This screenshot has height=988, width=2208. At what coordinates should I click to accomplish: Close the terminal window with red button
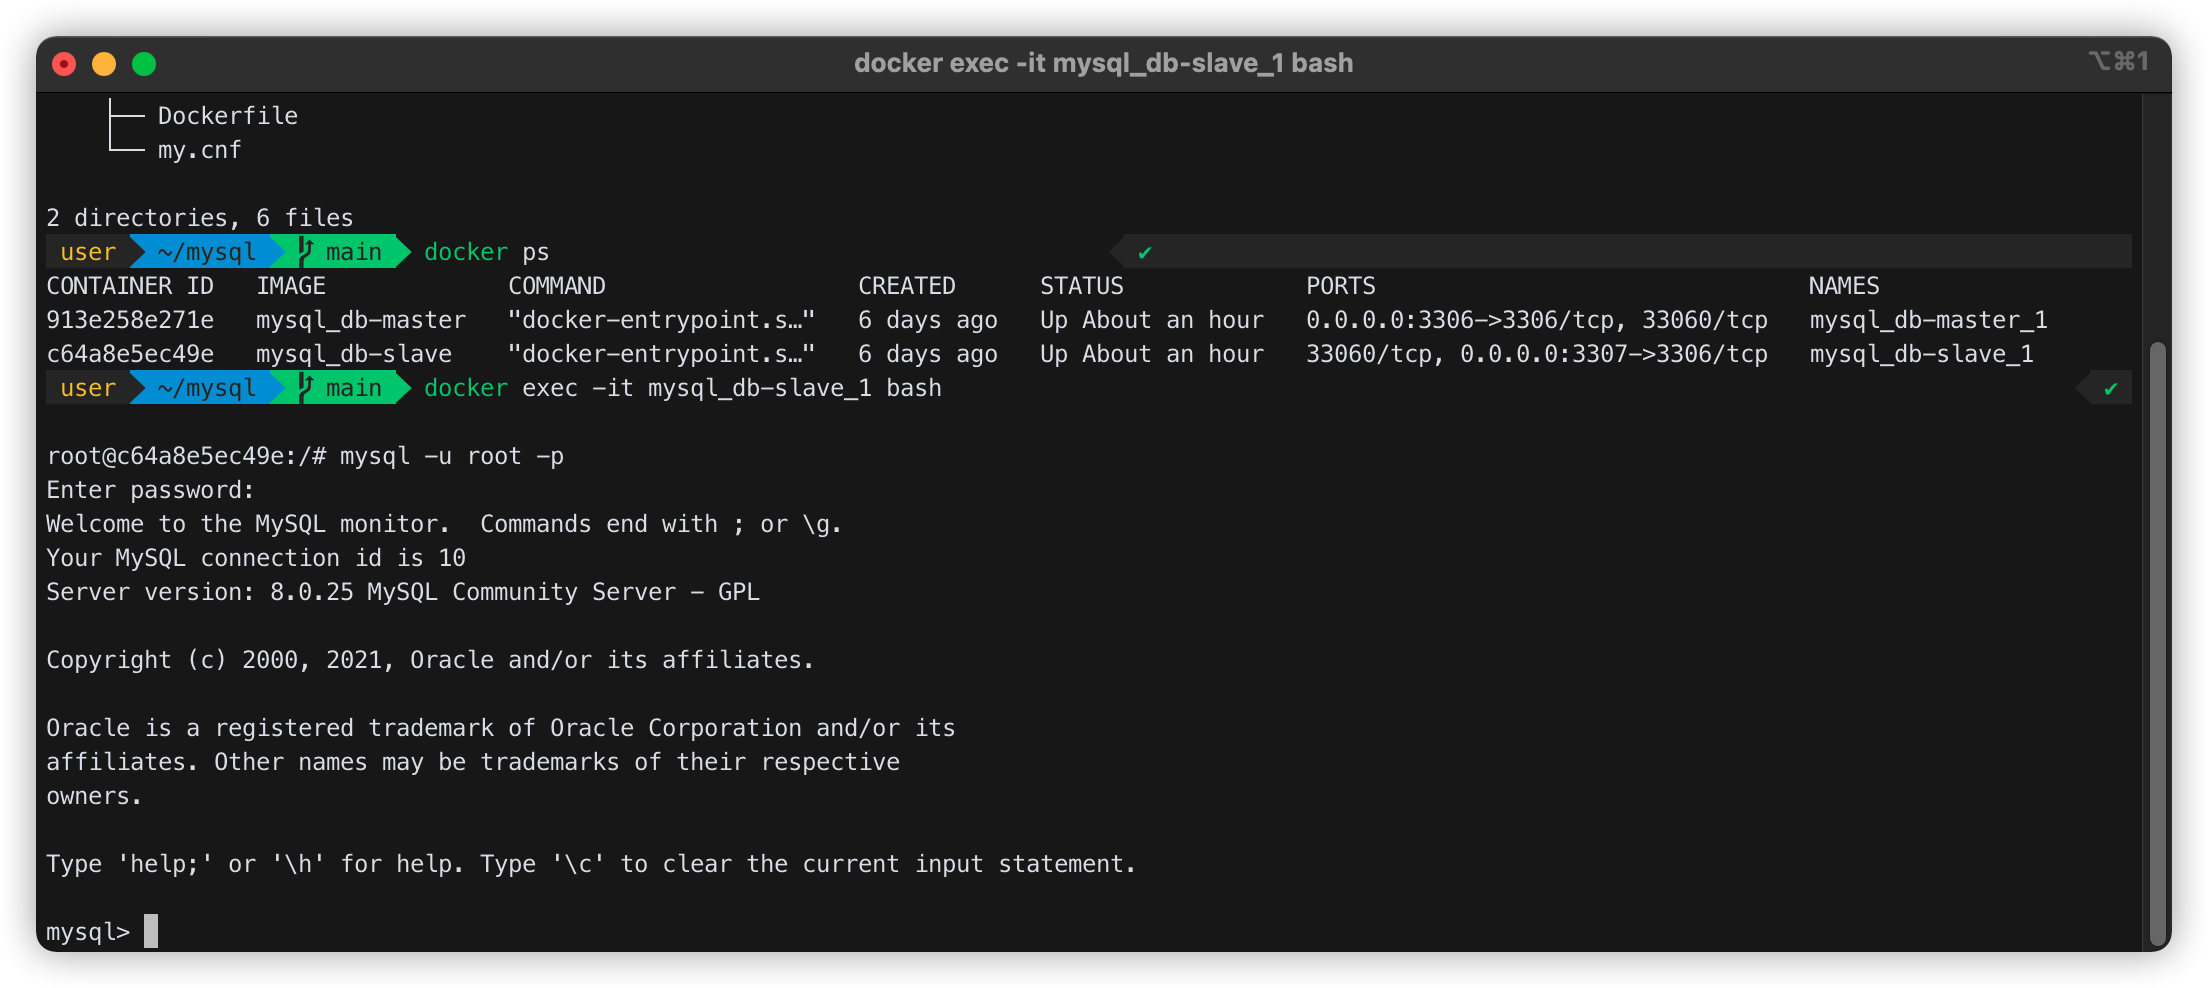(x=64, y=64)
